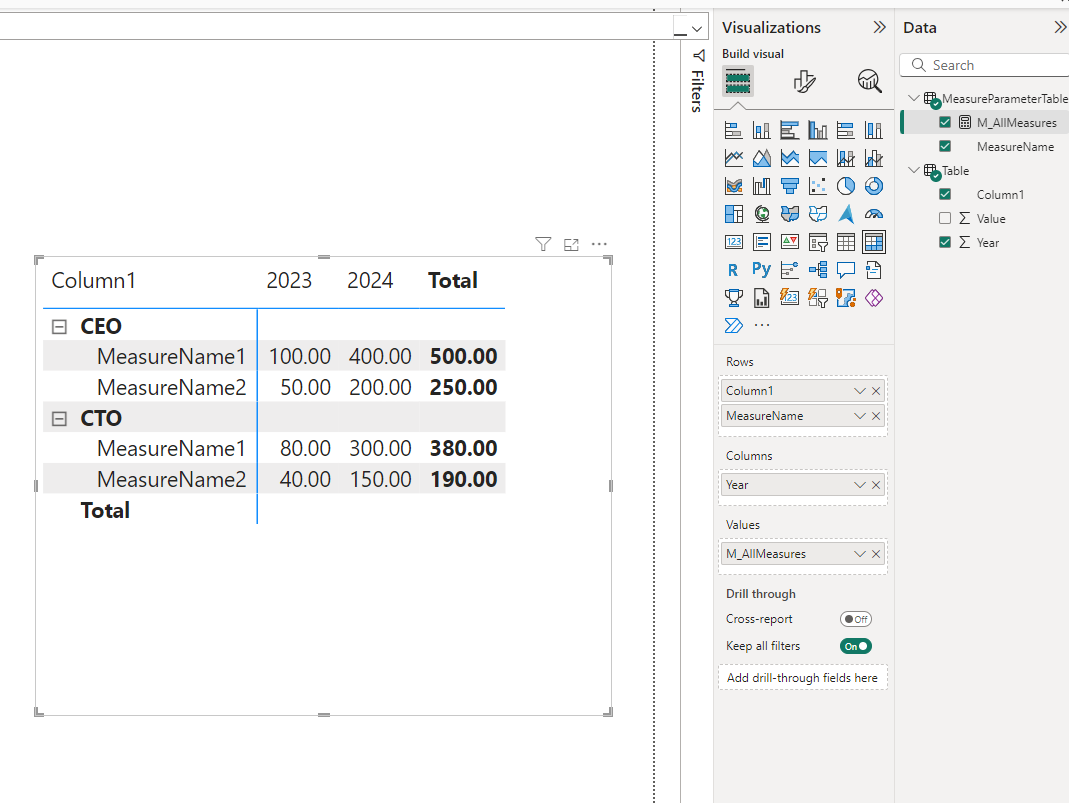Open Focus mode for the matrix visual

pos(571,244)
